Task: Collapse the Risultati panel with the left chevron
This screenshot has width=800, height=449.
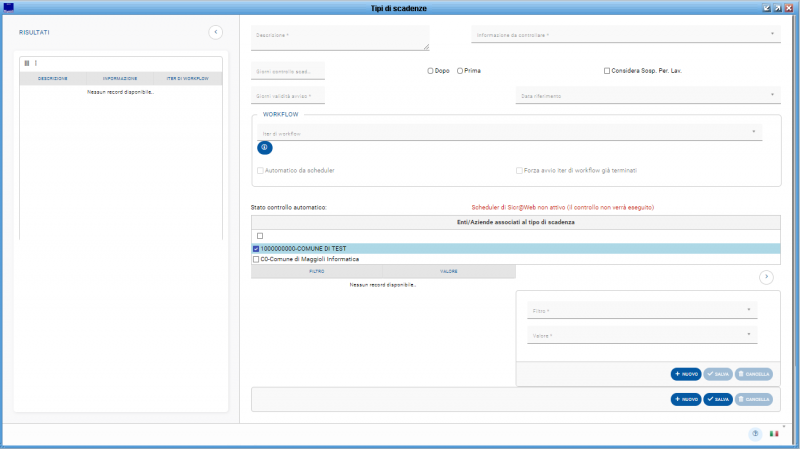Action: [x=215, y=32]
